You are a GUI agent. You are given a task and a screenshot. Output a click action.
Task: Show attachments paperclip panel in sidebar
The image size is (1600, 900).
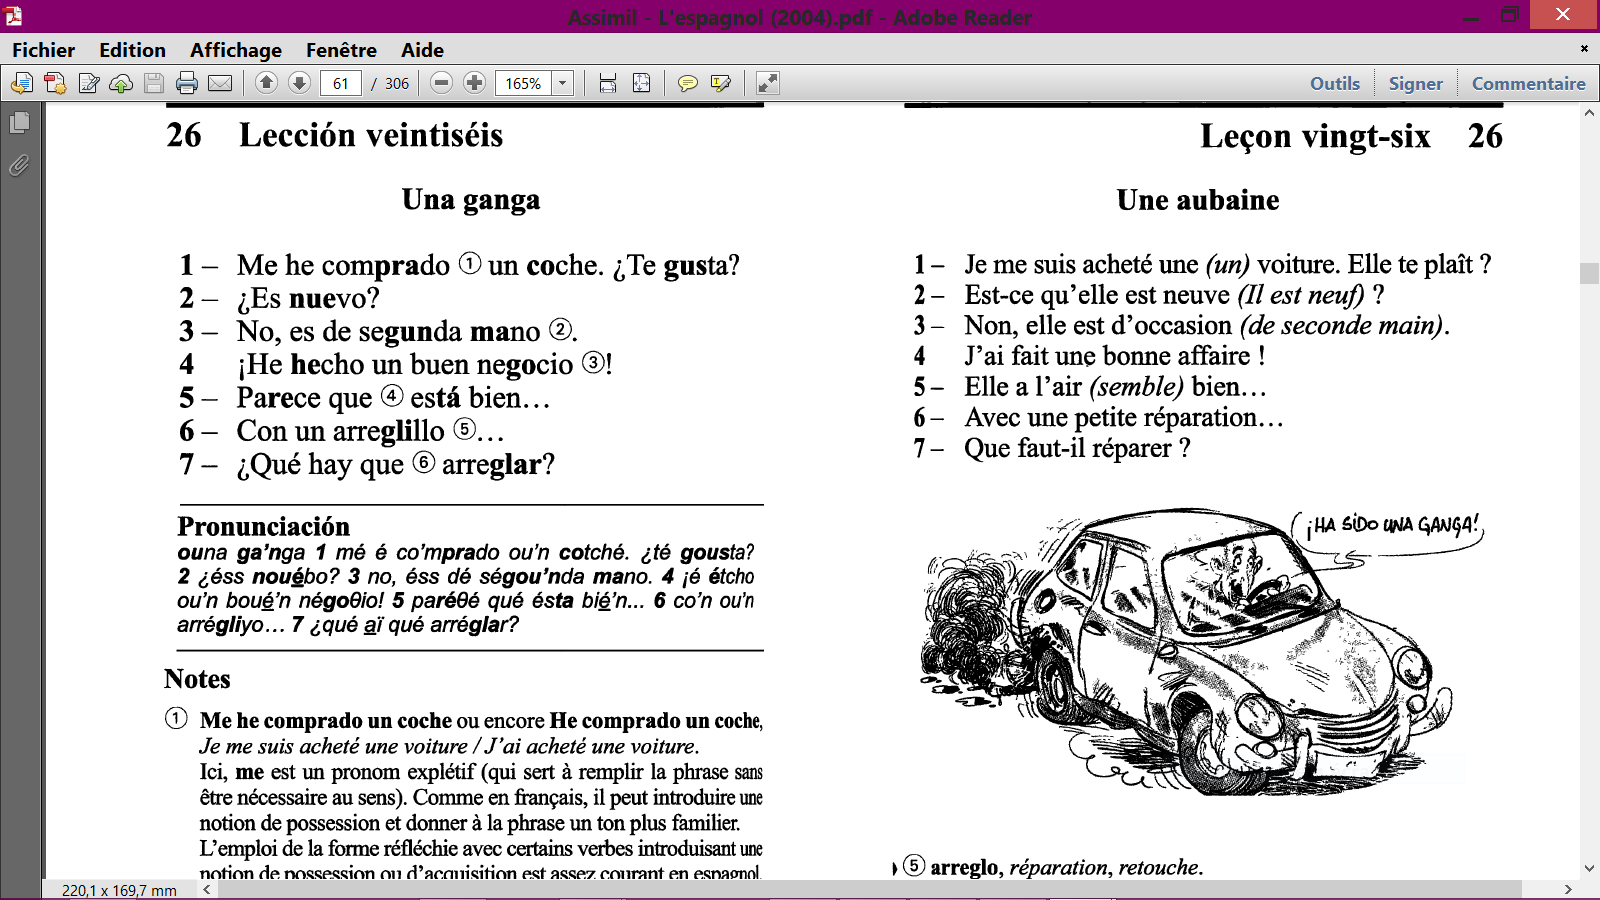pos(19,165)
